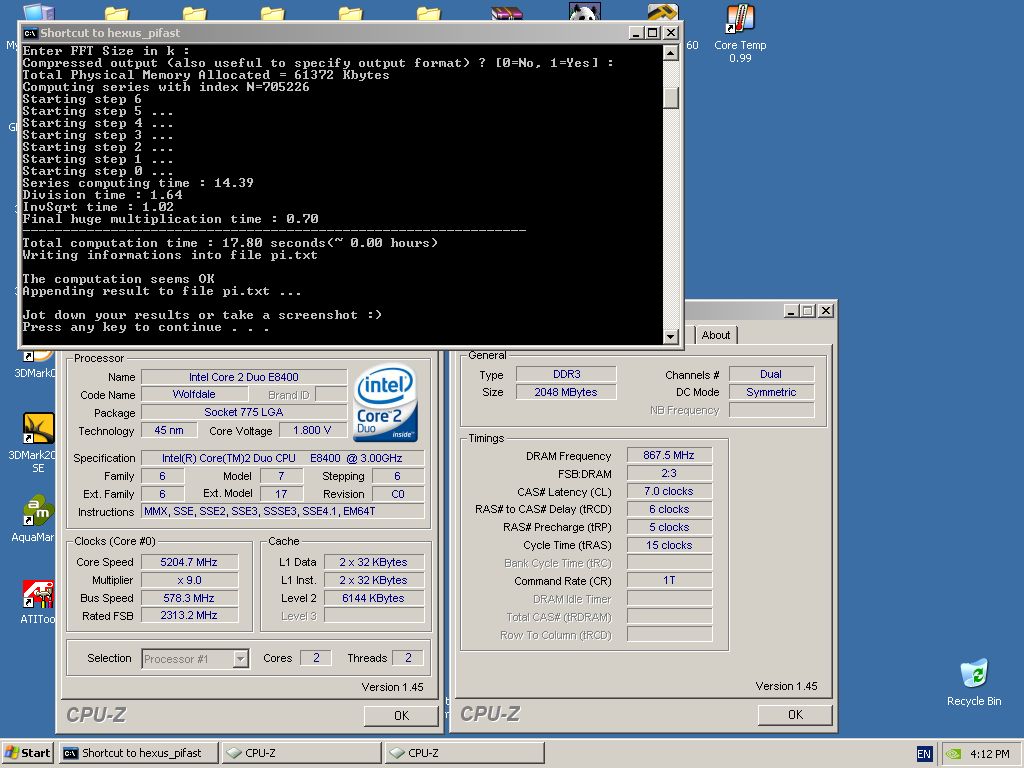Click the Cycle Time value '15 clocks'
Screen dimensions: 1024x768
(x=669, y=545)
